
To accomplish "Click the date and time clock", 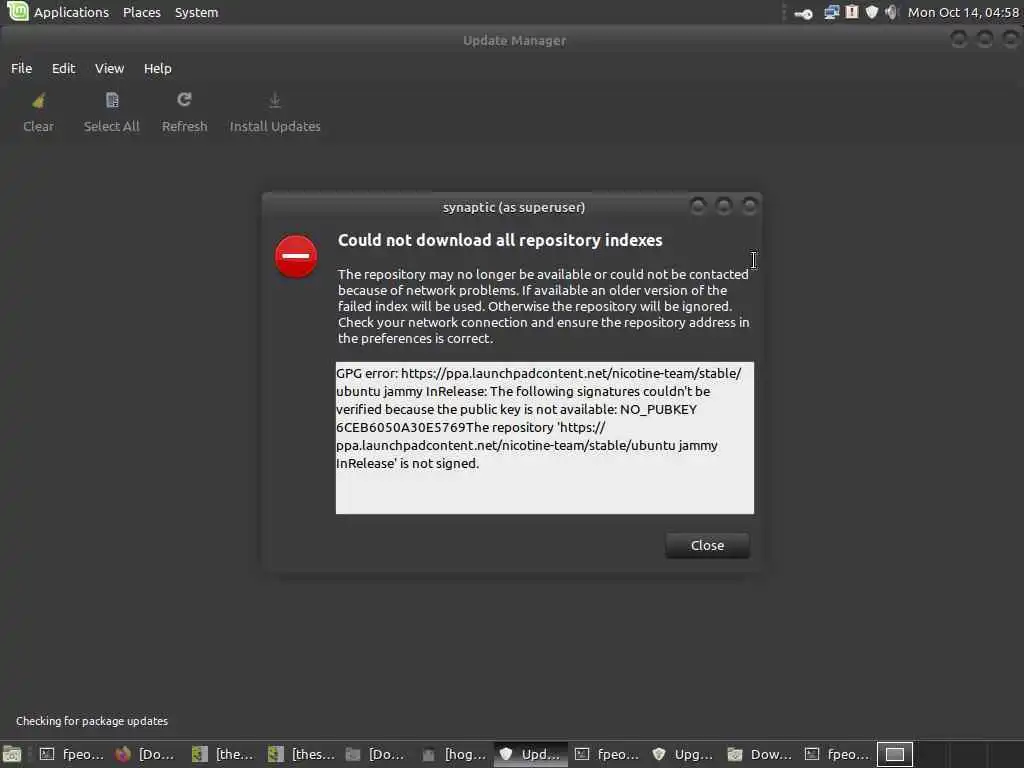I will tap(963, 12).
